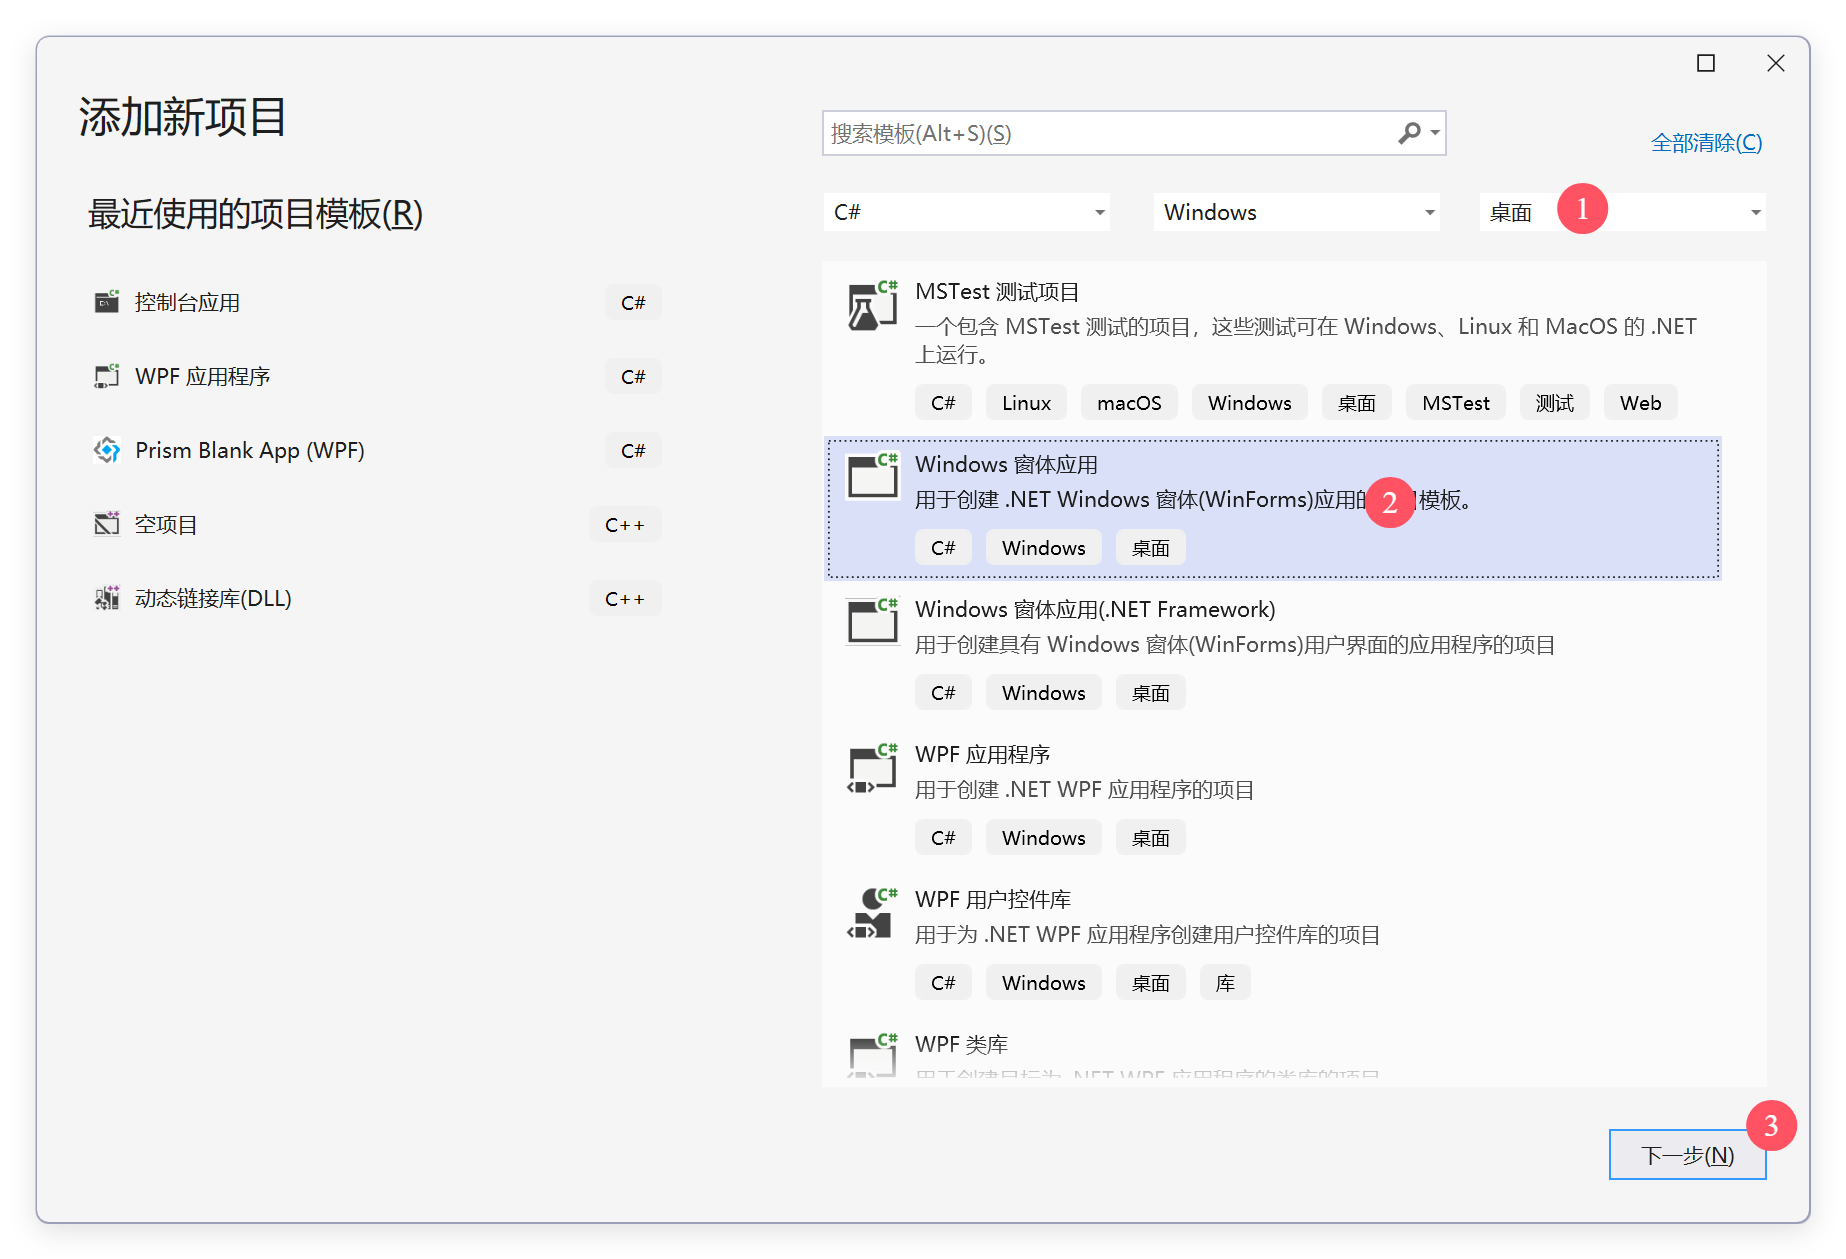
Task: Click the Windows 窗体应用 template icon
Action: click(873, 476)
